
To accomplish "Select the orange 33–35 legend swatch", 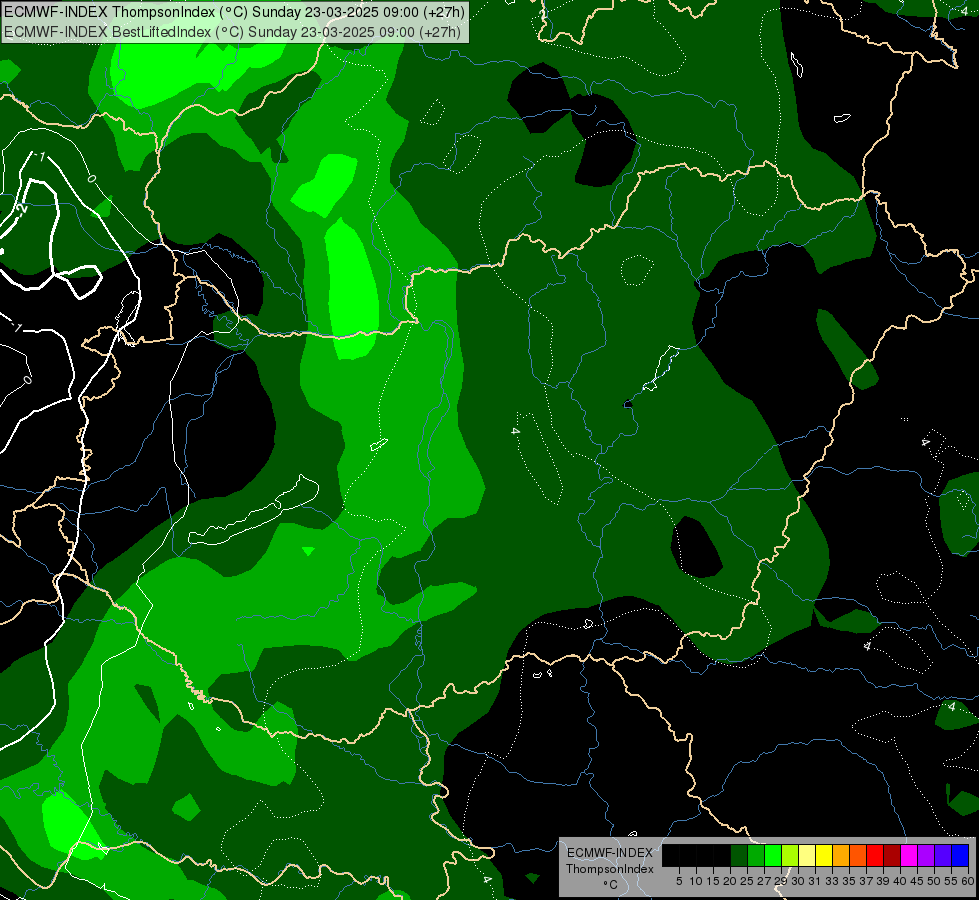I will pyautogui.click(x=841, y=855).
